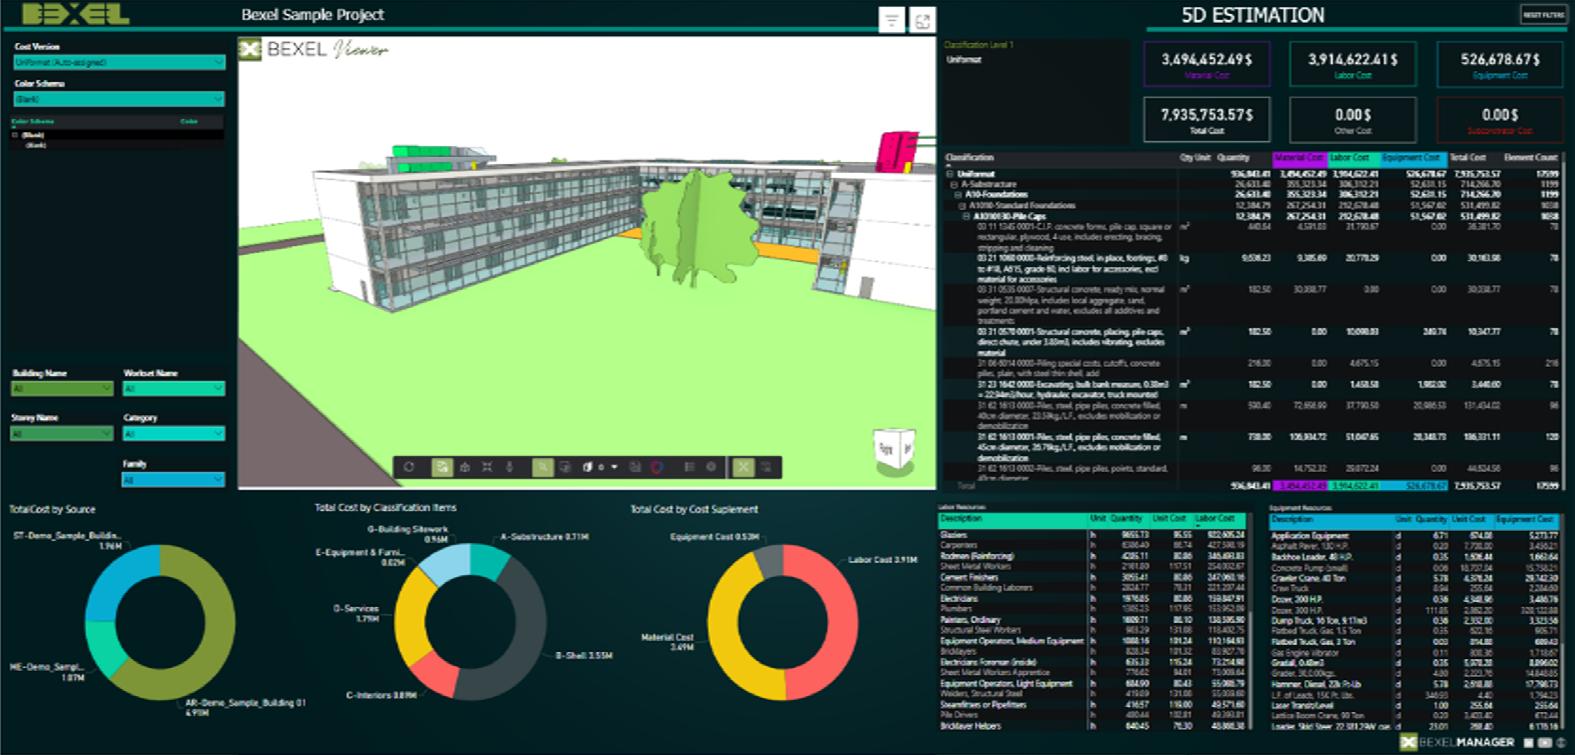Click the Total Cost value card
The height and width of the screenshot is (755, 1575).
coord(1207,120)
